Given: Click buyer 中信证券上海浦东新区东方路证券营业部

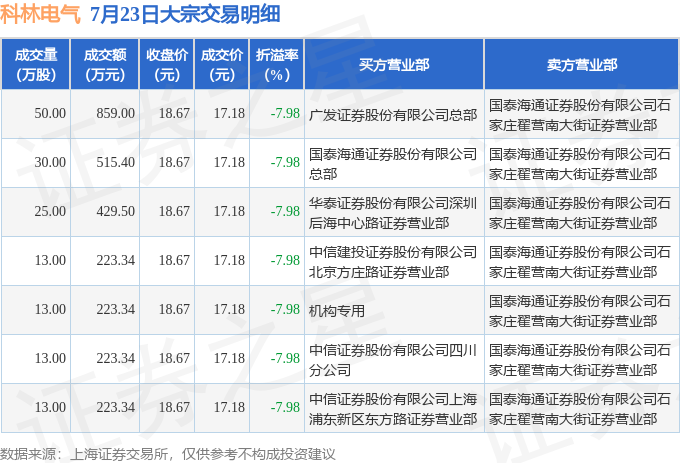Looking at the screenshot, I should point(393,408).
